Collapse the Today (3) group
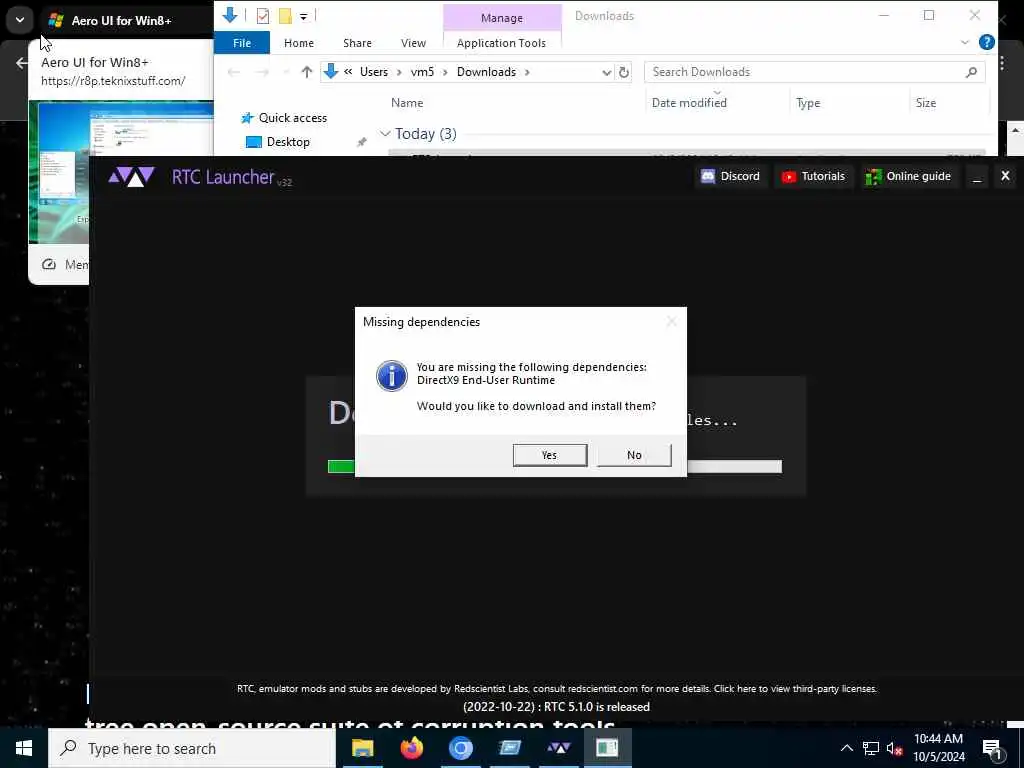 click(385, 134)
